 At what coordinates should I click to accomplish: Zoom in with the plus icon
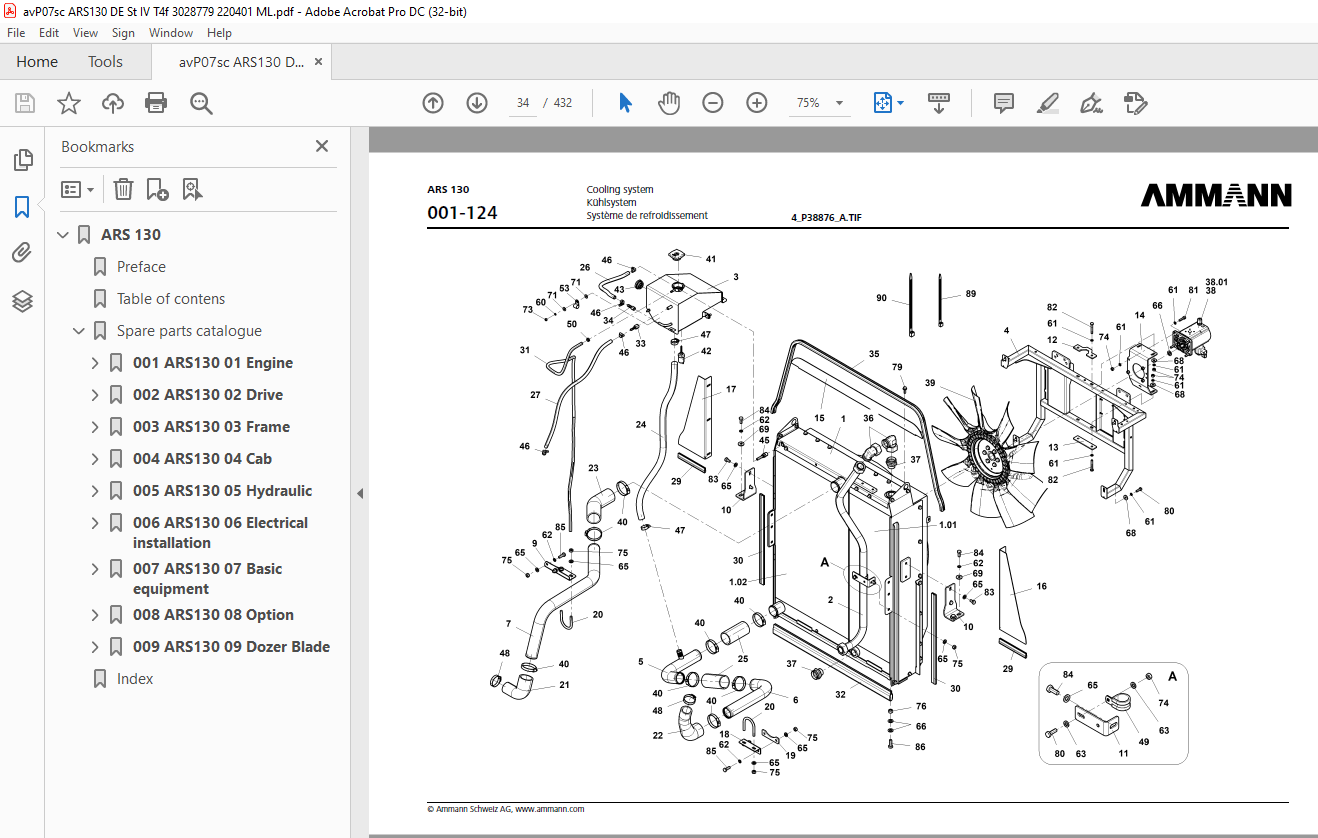(757, 103)
